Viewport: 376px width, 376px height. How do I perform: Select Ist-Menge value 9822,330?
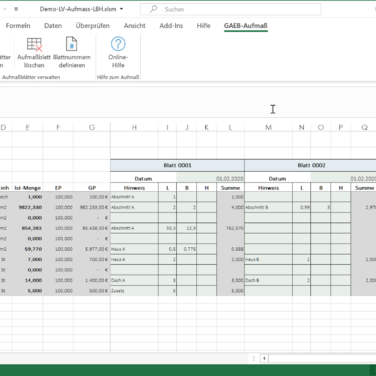tap(27, 207)
